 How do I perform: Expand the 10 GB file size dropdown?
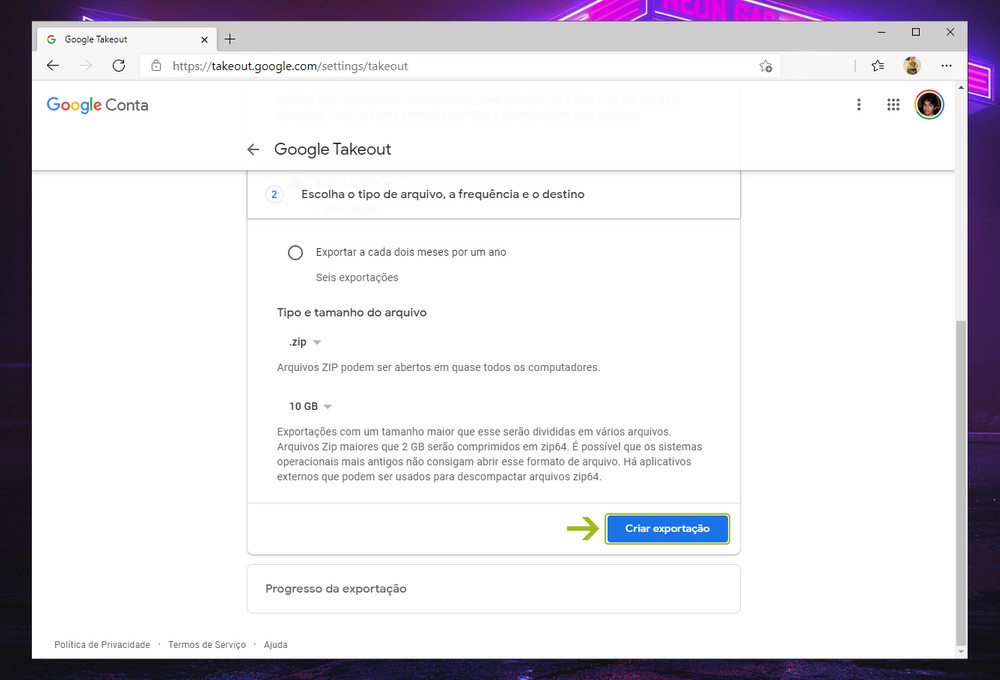pos(310,406)
